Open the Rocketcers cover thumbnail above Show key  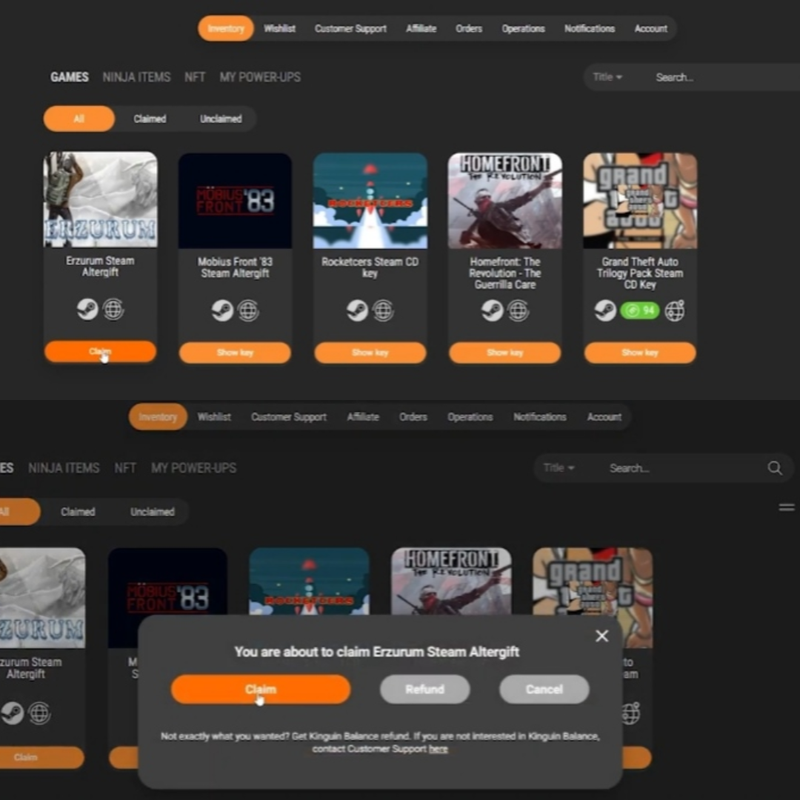click(x=370, y=201)
